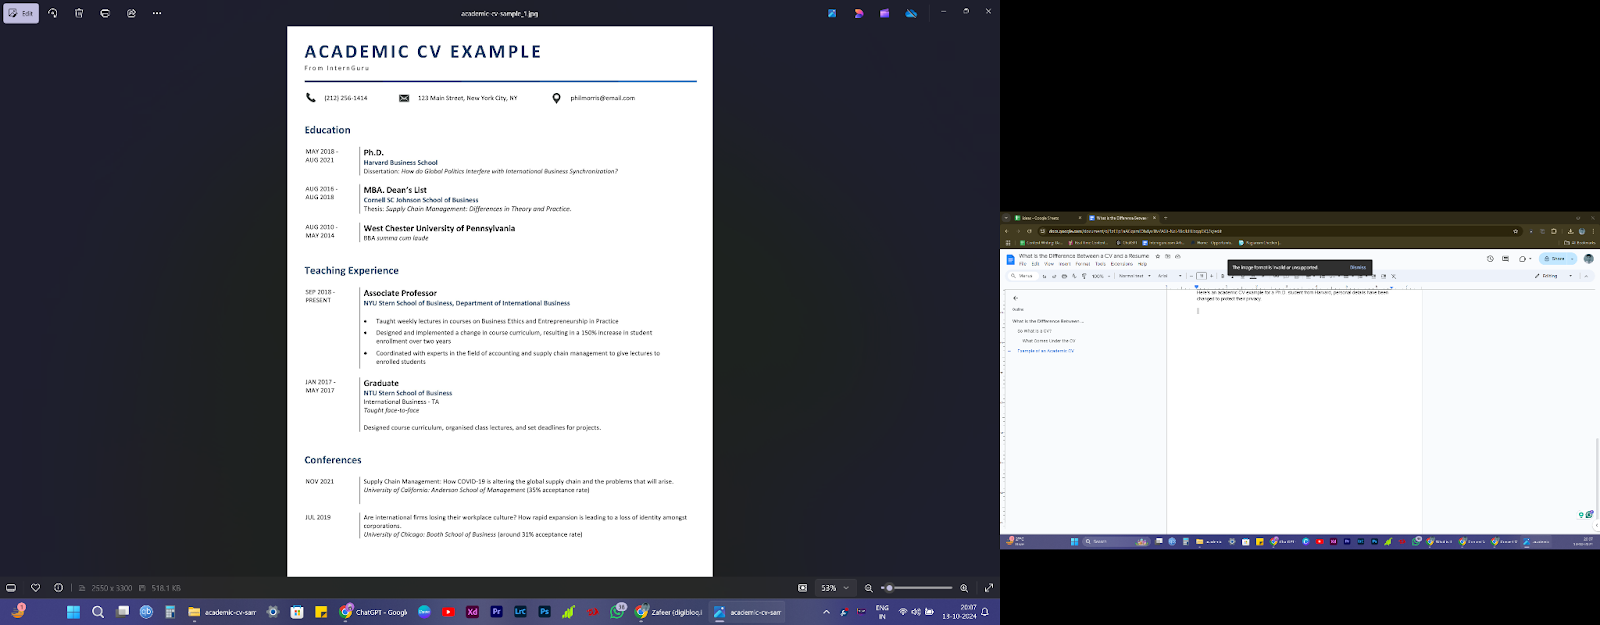Image resolution: width=1600 pixels, height=625 pixels.
Task: Launch Adobe XD from taskbar
Action: click(x=472, y=612)
